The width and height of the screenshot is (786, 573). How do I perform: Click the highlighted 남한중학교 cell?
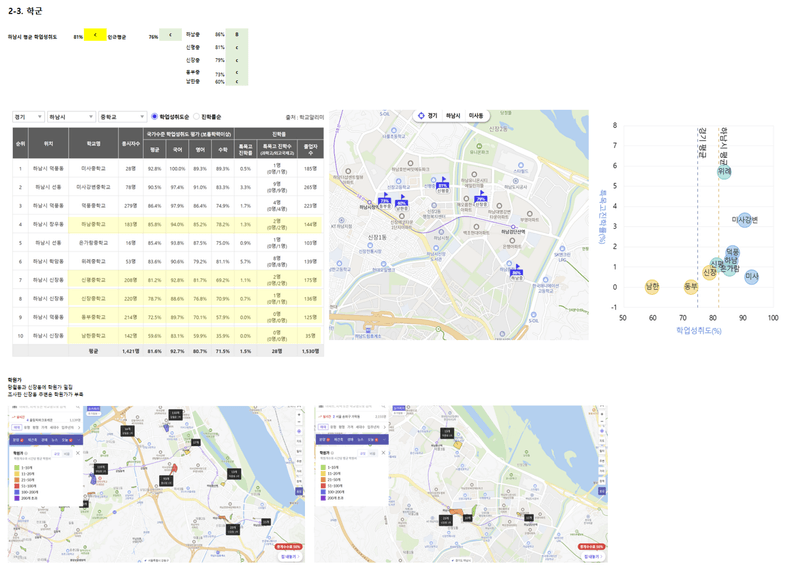[93, 335]
